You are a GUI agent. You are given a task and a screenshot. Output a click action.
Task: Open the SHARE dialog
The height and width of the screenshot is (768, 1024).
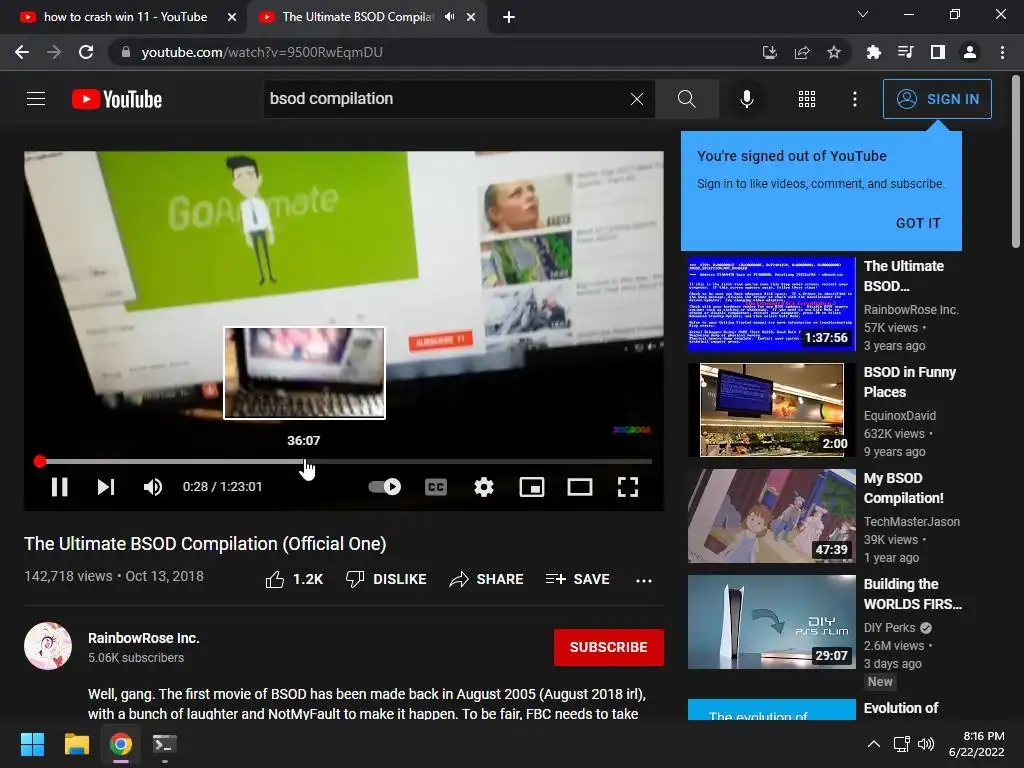tap(487, 579)
